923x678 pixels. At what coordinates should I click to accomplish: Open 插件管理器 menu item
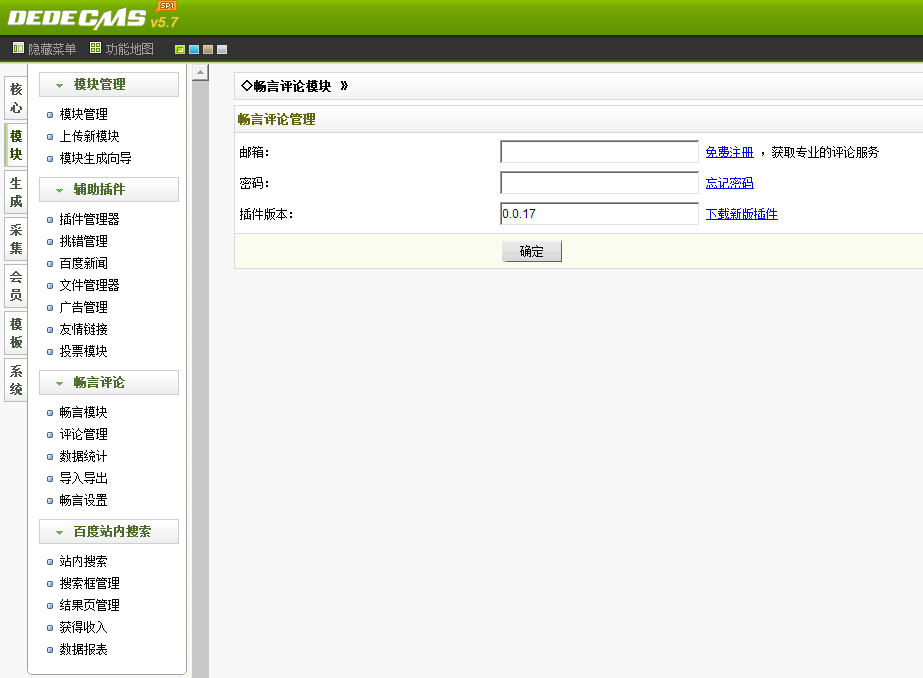coord(89,220)
